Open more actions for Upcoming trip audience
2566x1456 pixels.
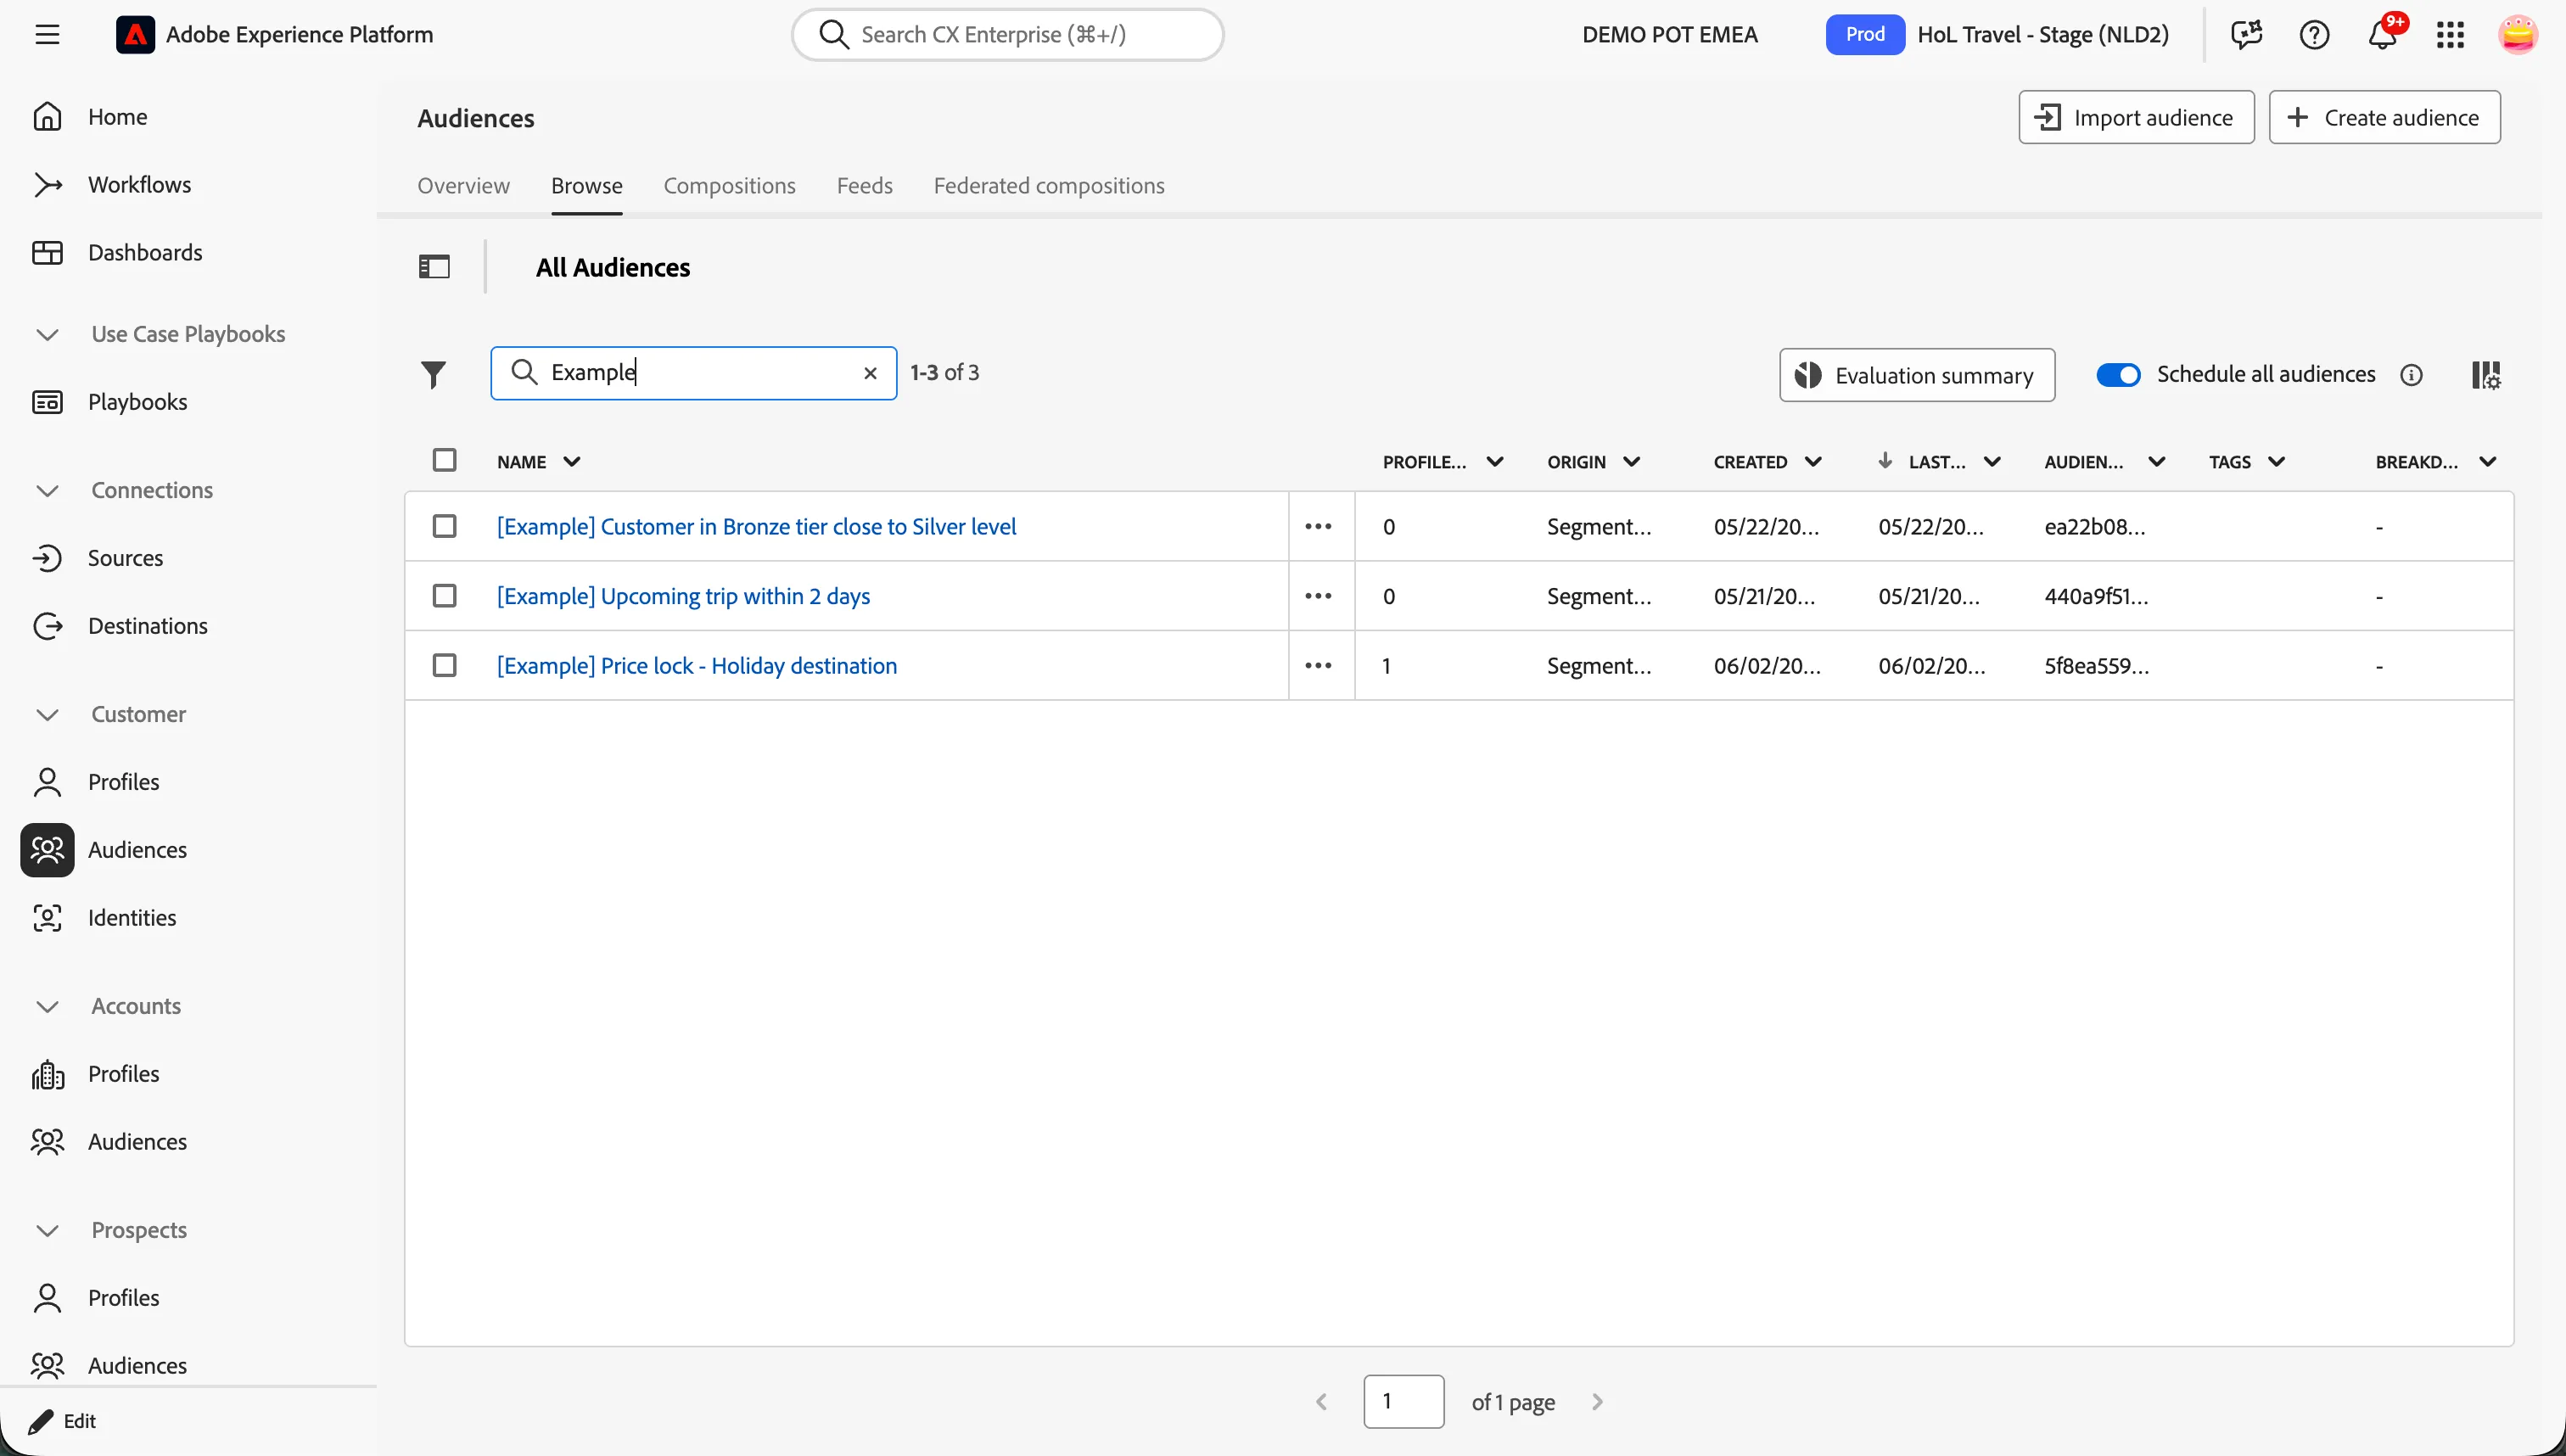1318,596
